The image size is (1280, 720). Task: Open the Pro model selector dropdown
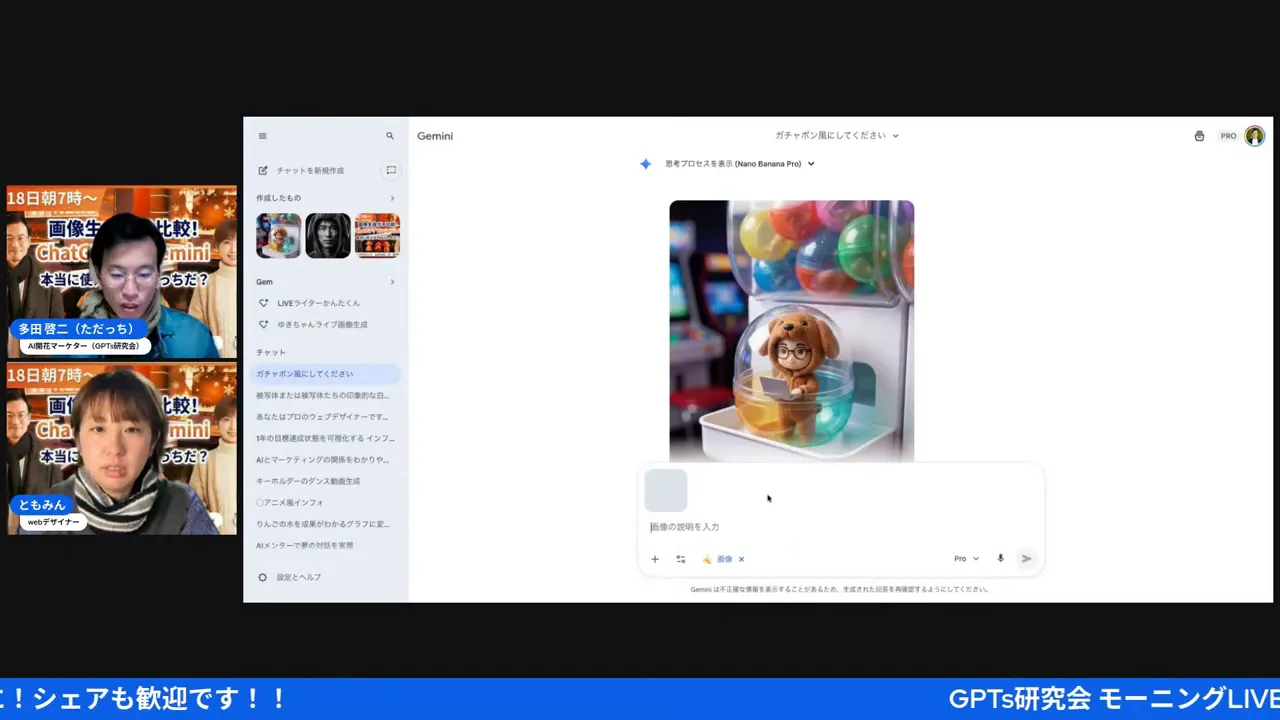click(x=965, y=559)
